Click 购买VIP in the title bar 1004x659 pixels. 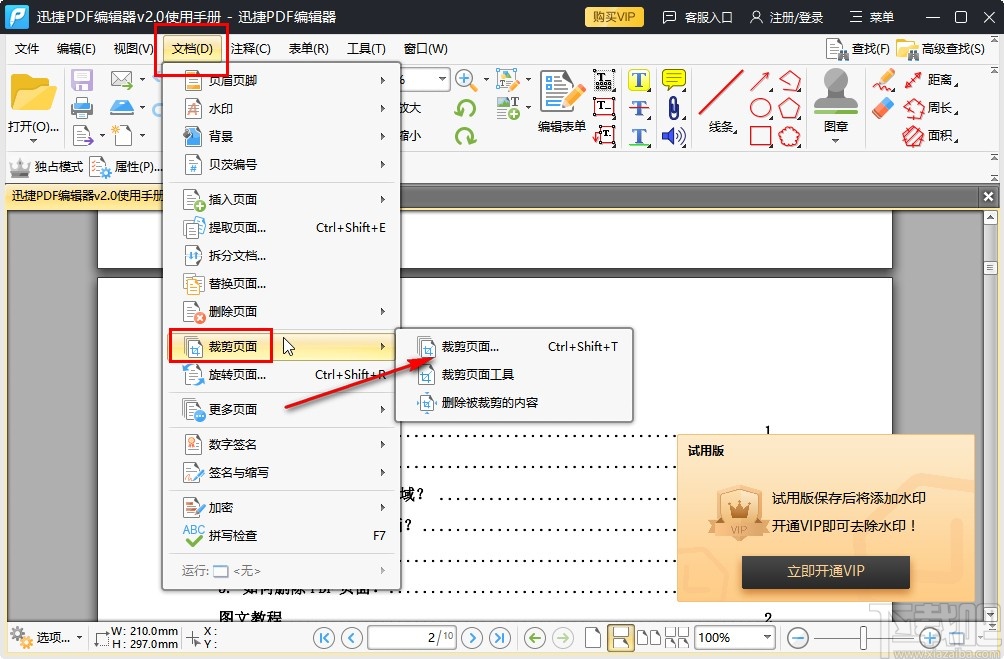(x=613, y=16)
